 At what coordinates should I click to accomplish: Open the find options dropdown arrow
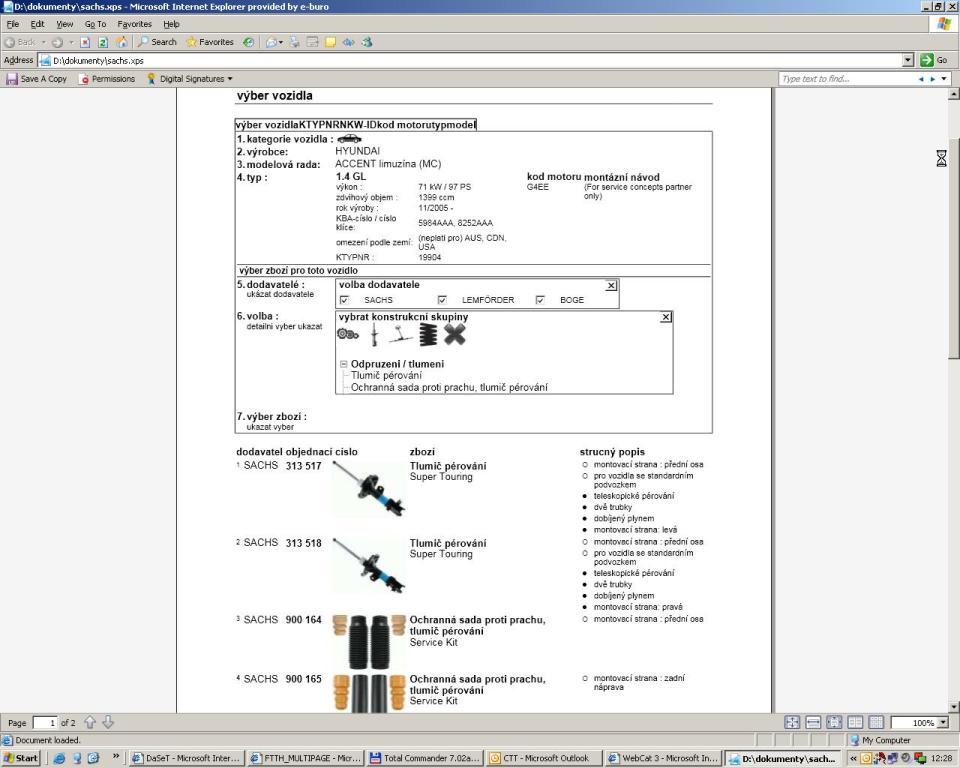click(944, 79)
